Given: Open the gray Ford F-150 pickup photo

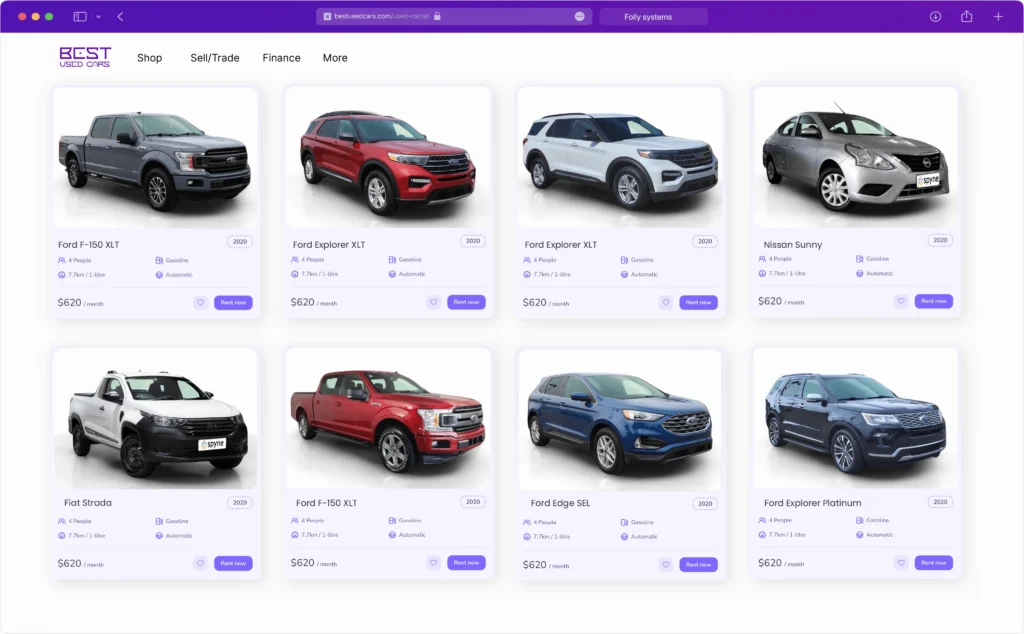Looking at the screenshot, I should coord(155,158).
